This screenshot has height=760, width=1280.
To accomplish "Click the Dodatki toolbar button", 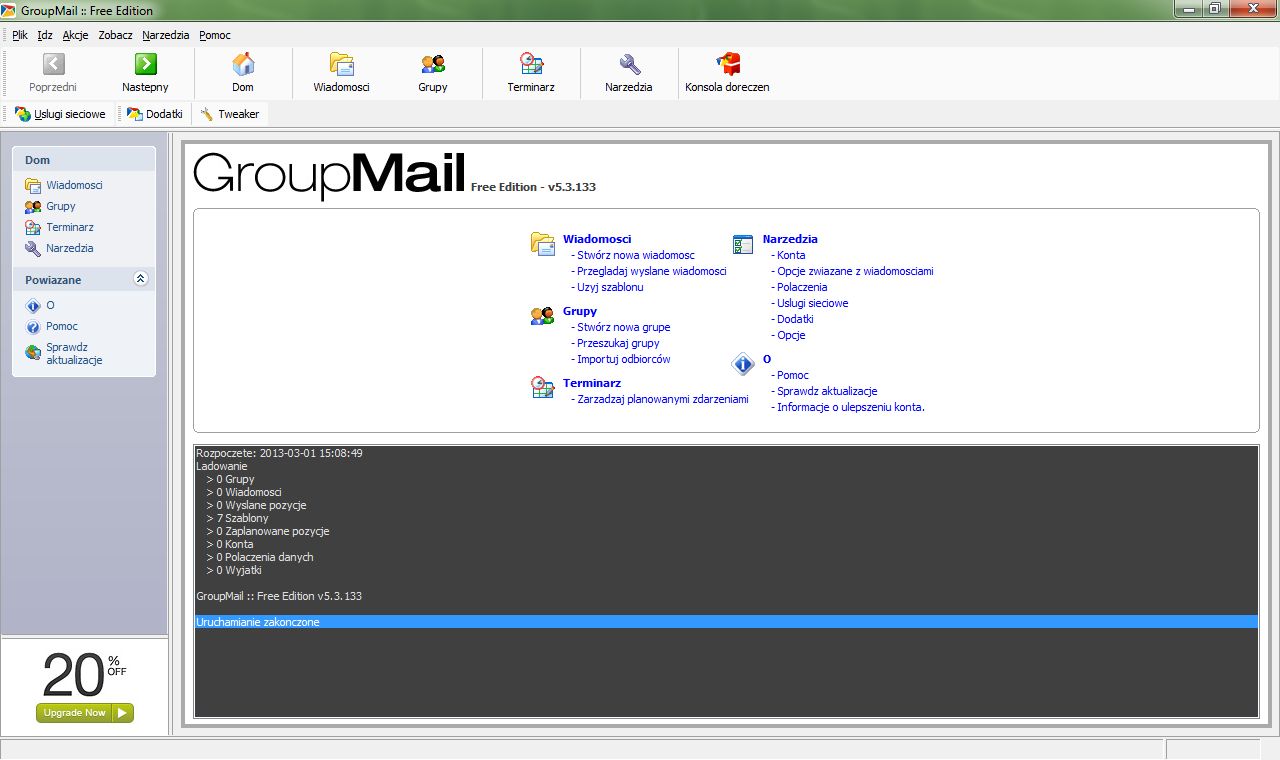I will (x=155, y=114).
